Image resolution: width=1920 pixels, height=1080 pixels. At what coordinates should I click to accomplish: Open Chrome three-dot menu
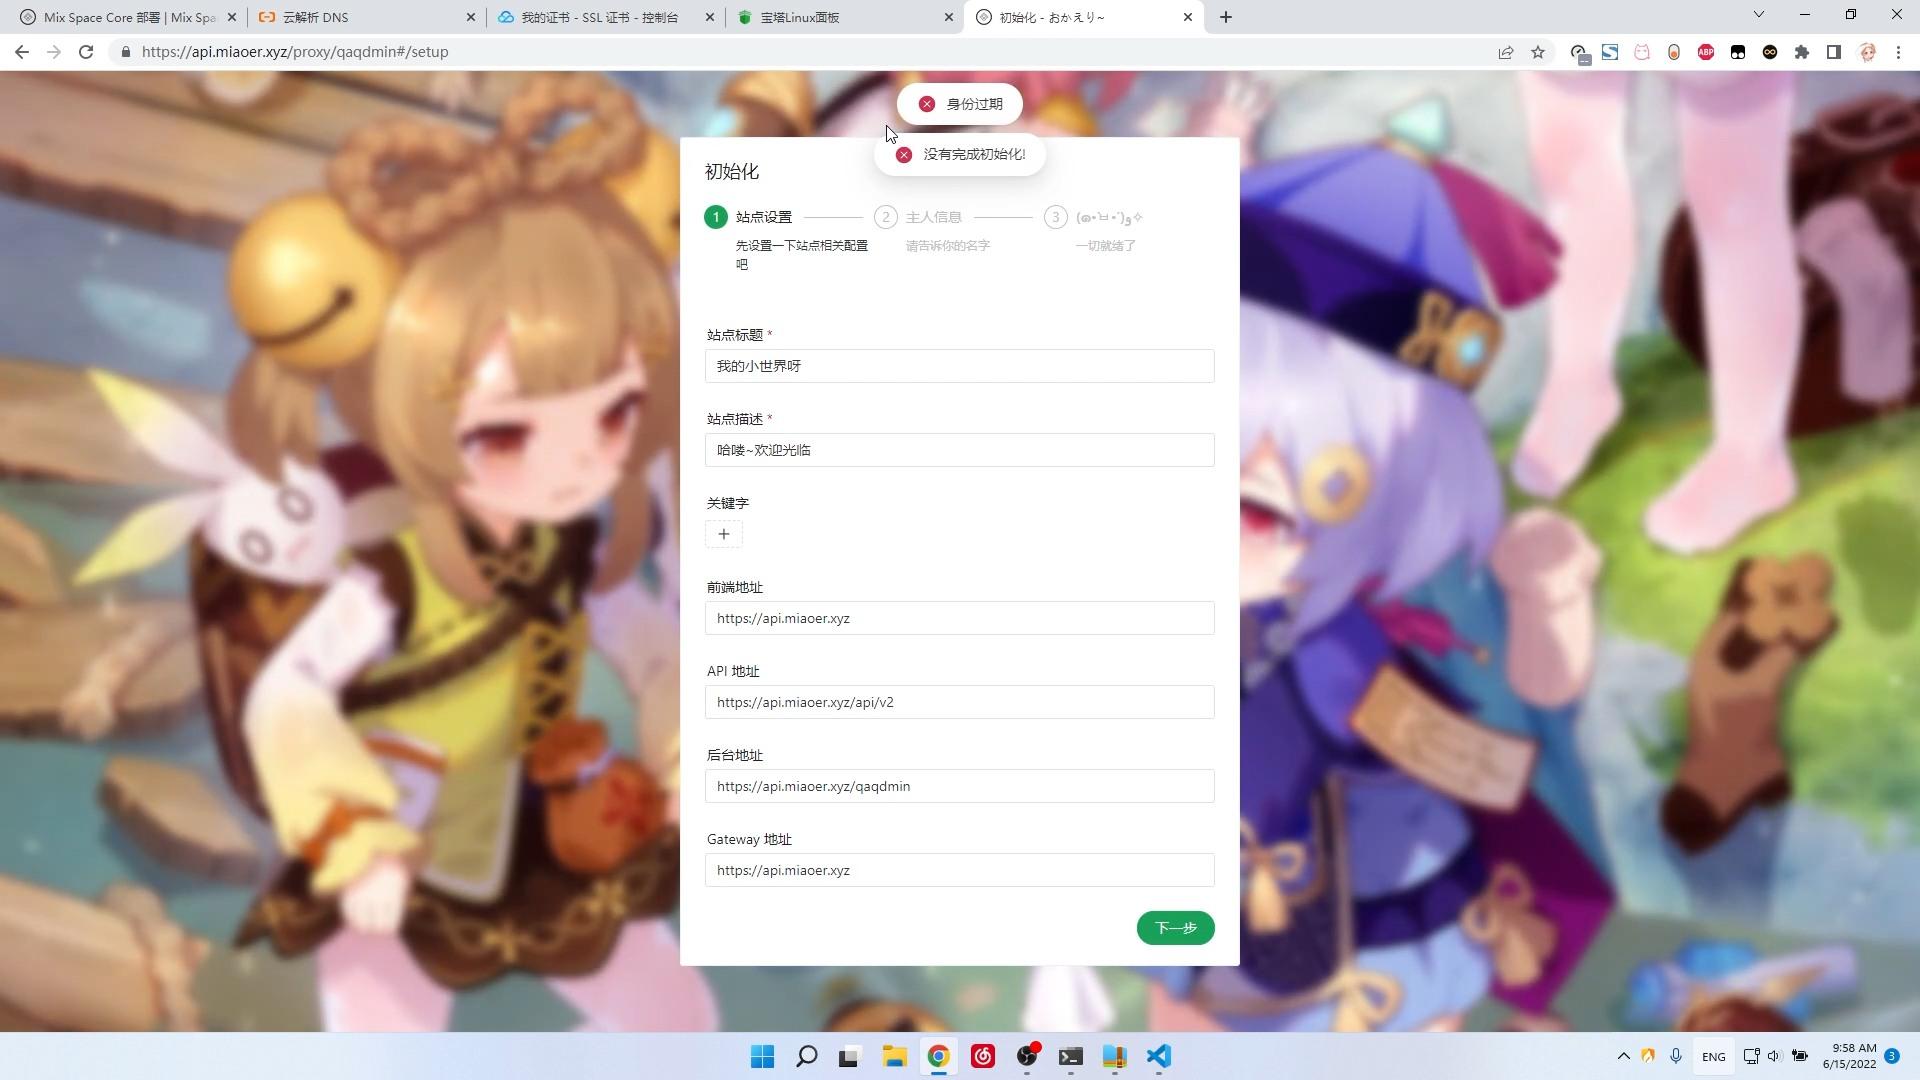click(x=1898, y=52)
